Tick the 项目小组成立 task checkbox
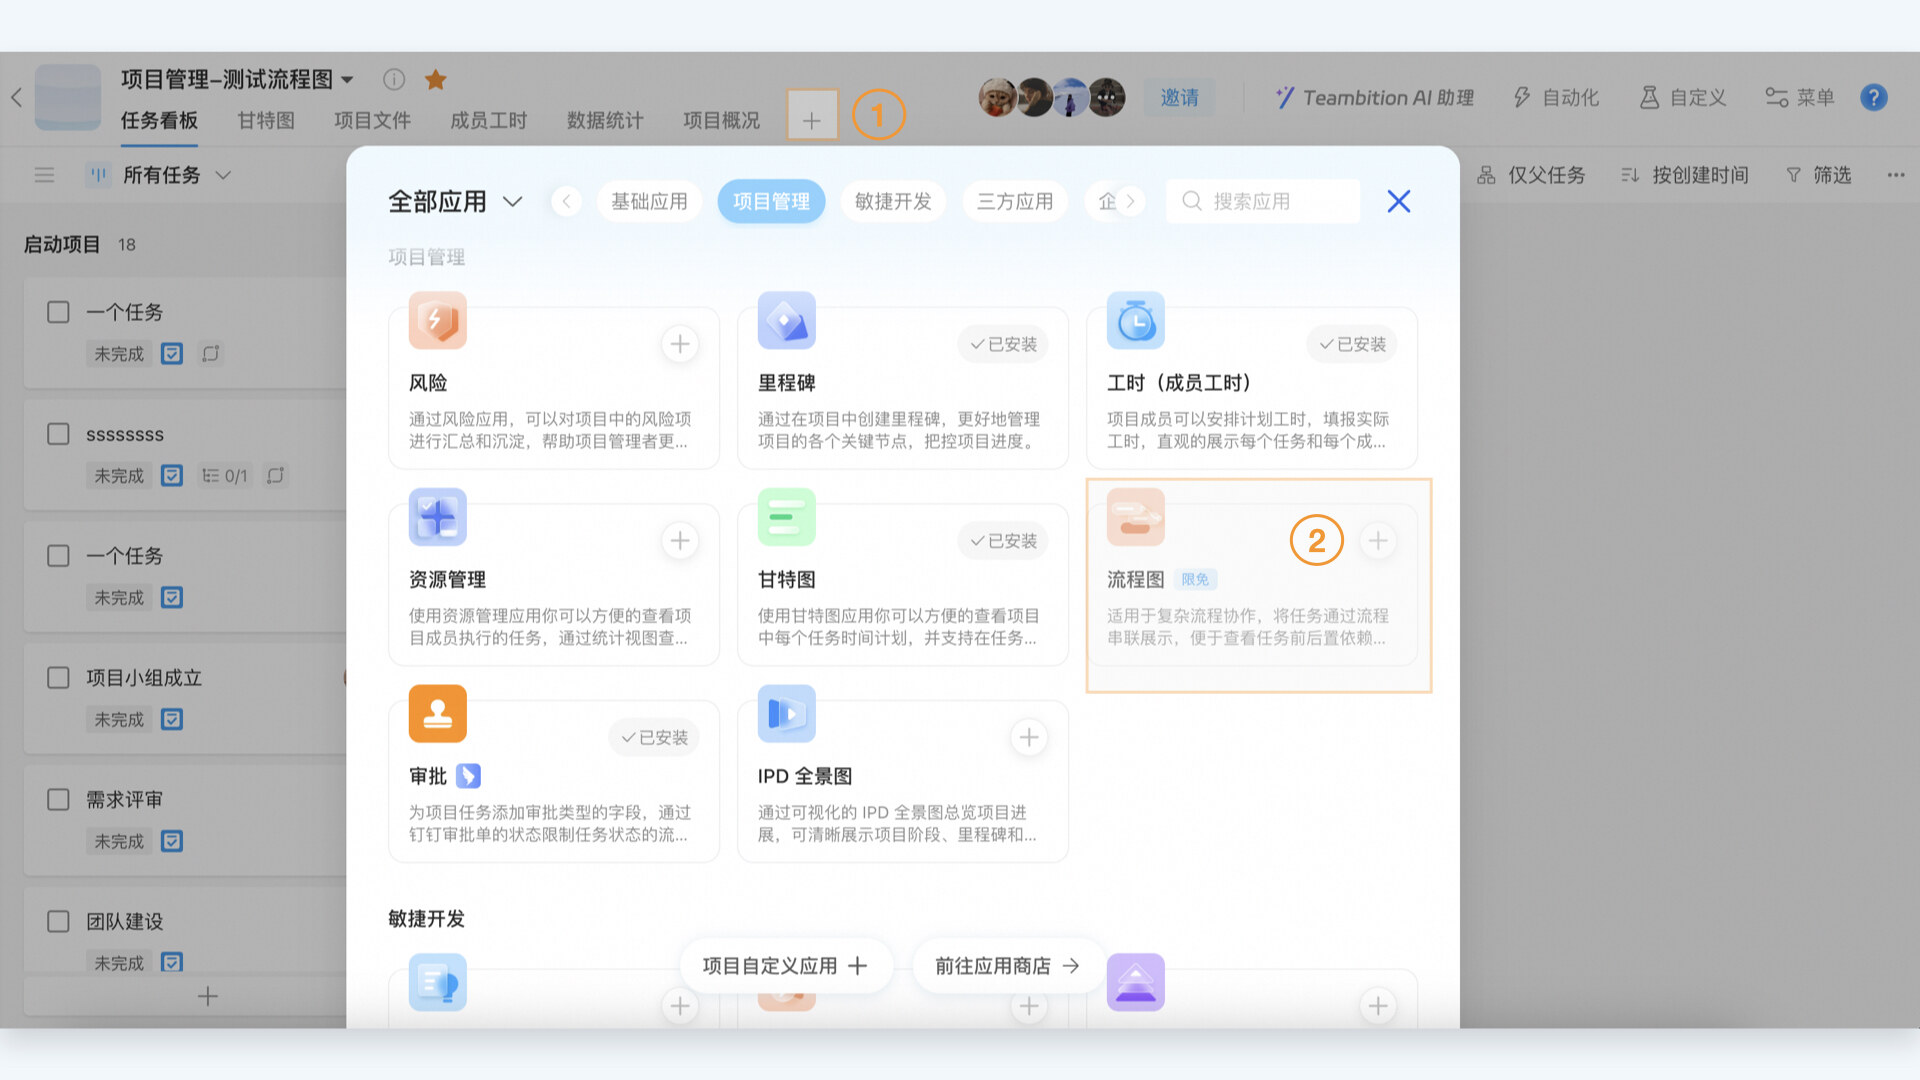The image size is (1920, 1080). pos(58,678)
